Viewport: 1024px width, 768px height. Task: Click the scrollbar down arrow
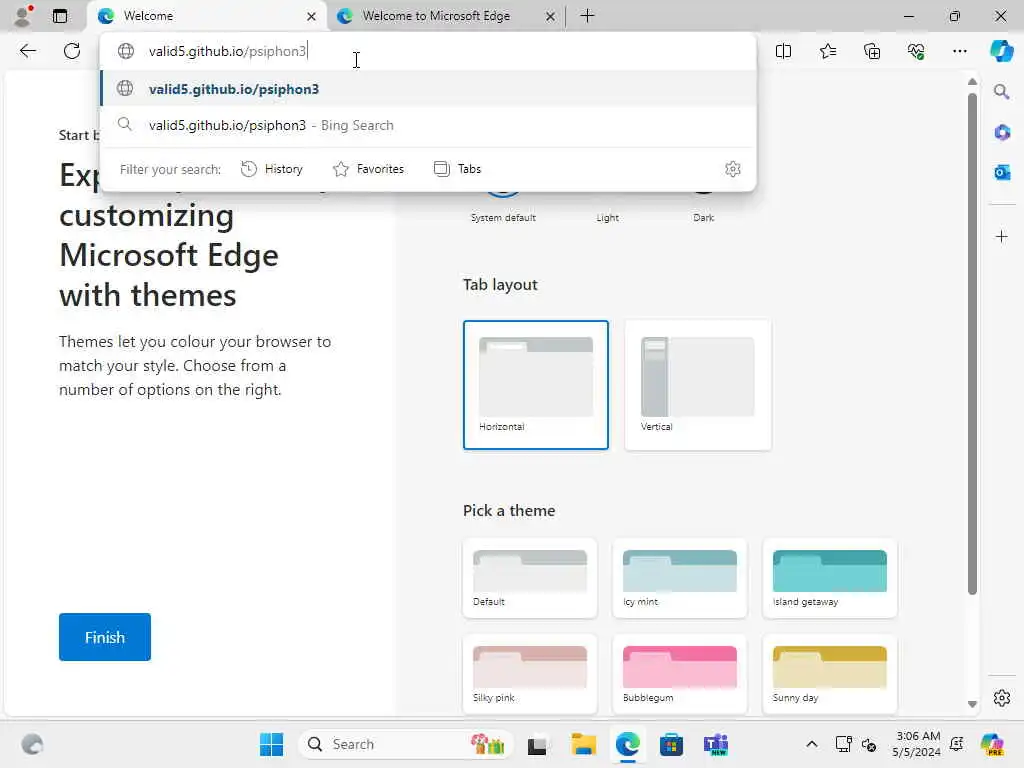(x=972, y=704)
